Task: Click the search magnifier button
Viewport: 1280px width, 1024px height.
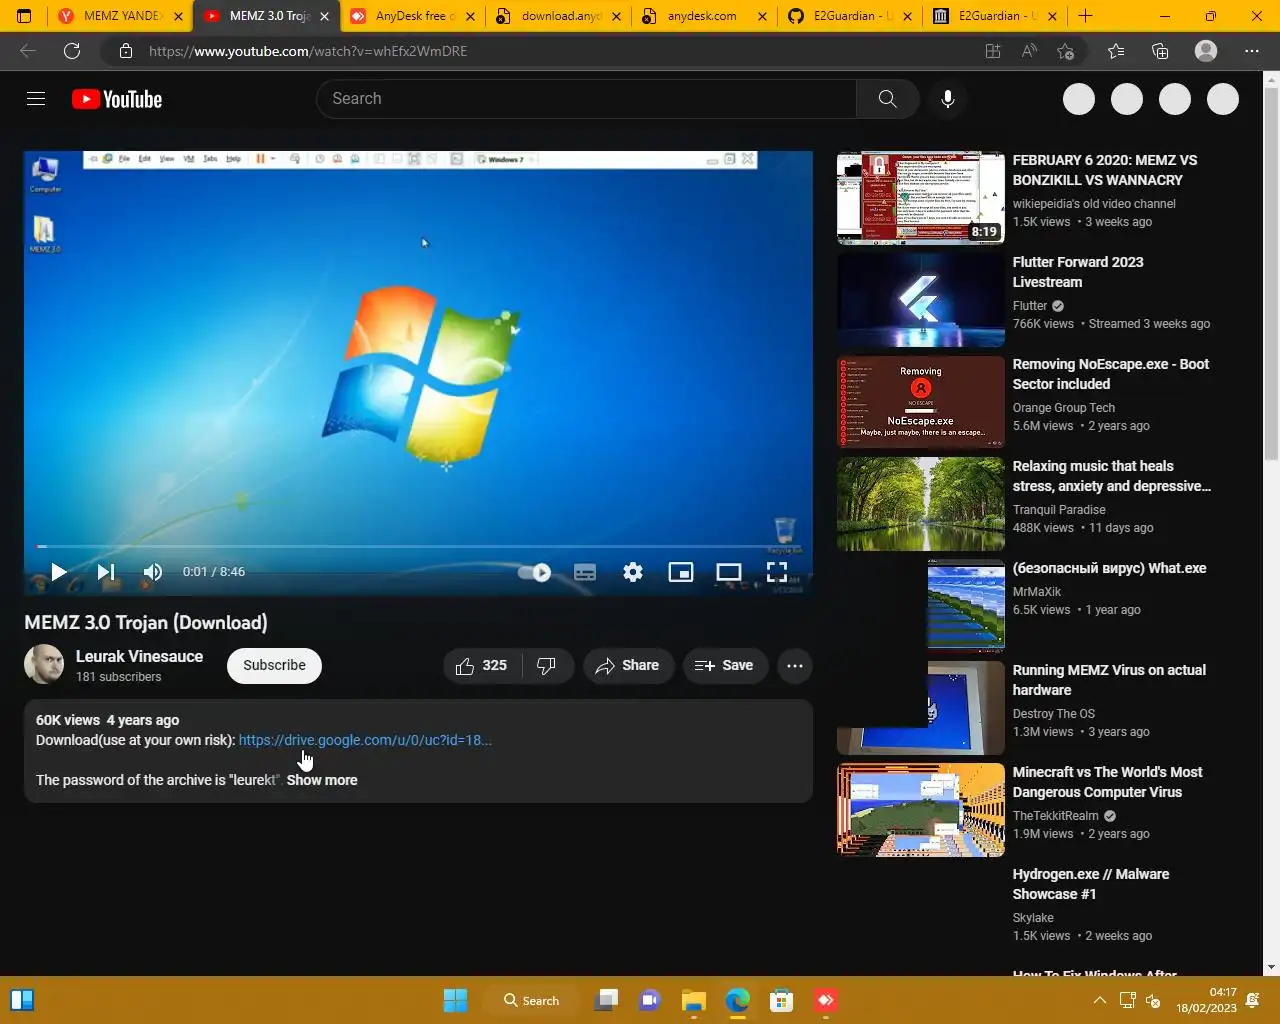Action: pyautogui.click(x=887, y=99)
